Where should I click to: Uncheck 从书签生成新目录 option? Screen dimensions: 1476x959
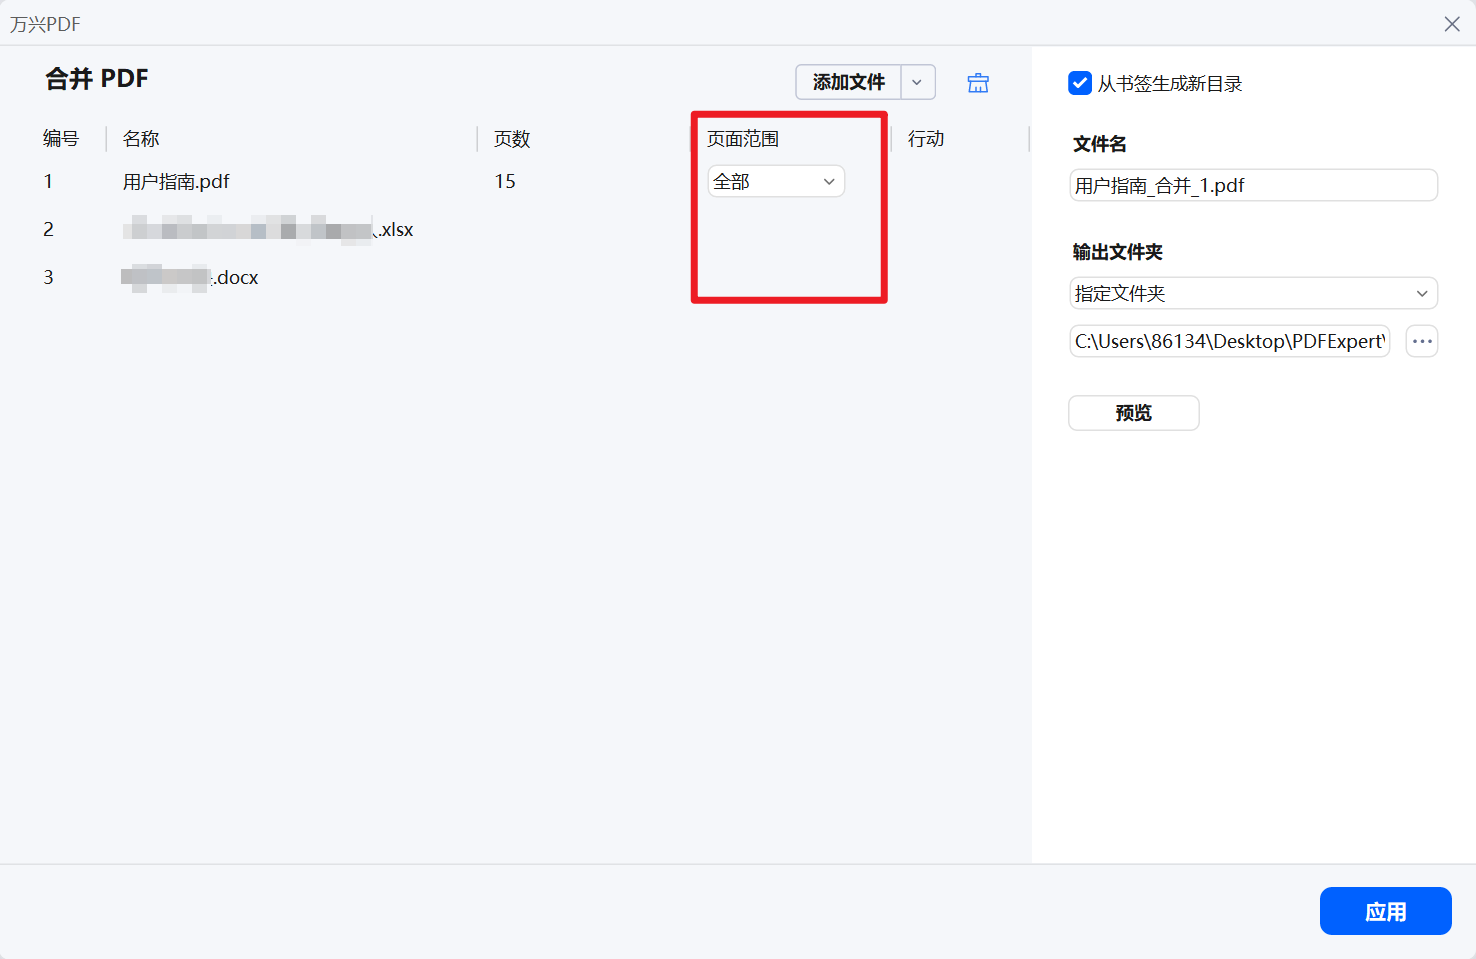tap(1079, 83)
